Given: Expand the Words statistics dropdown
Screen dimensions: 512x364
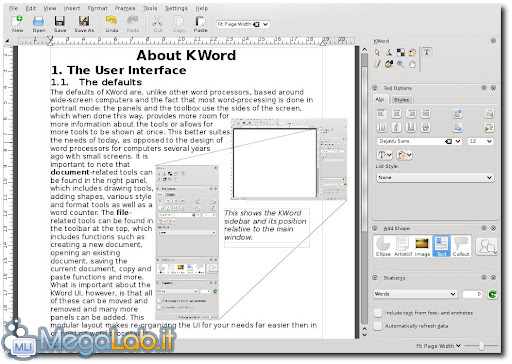Looking at the screenshot, I should tap(415, 294).
